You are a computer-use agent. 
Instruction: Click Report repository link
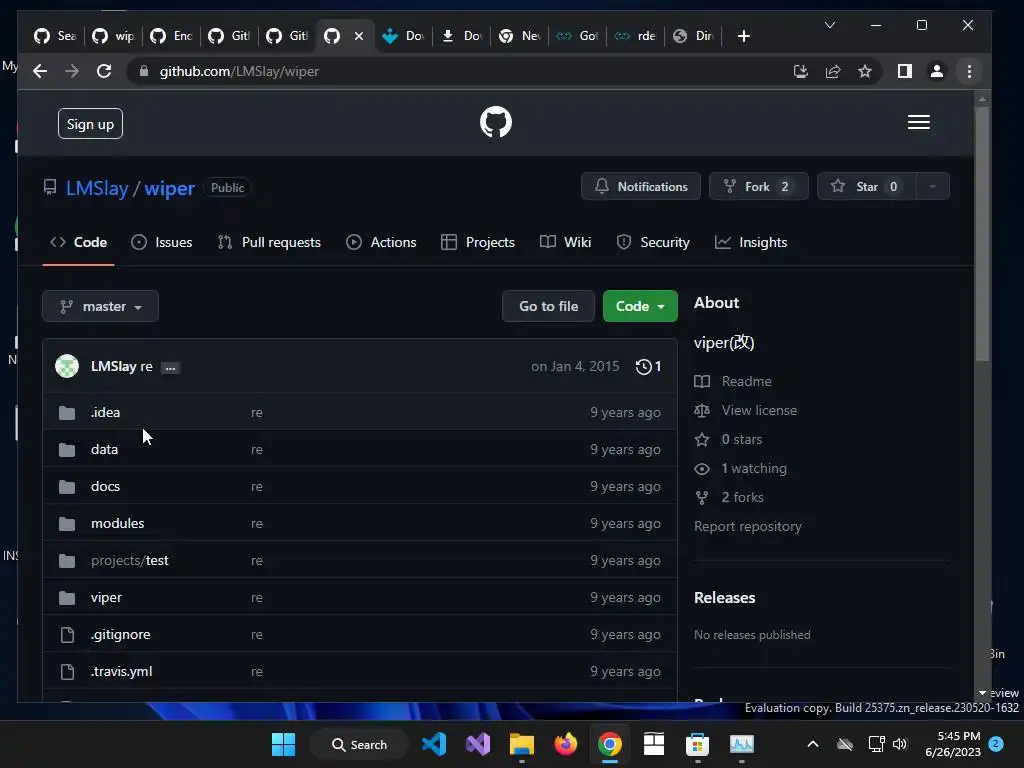(x=748, y=526)
